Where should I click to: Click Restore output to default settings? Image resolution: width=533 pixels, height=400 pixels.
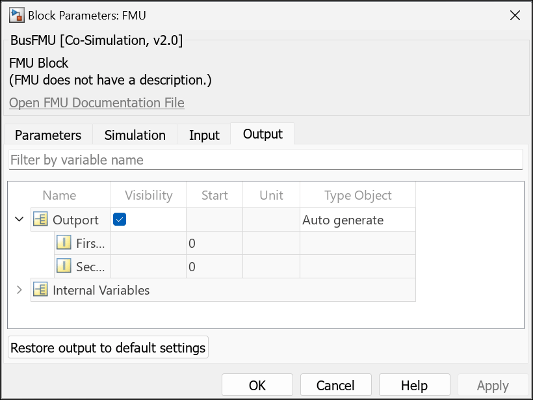(x=108, y=347)
